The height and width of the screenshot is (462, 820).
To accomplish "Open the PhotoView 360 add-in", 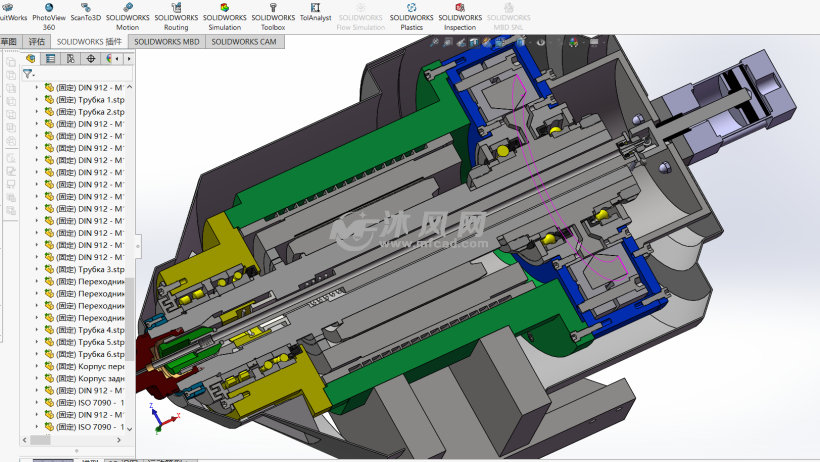I will click(49, 13).
